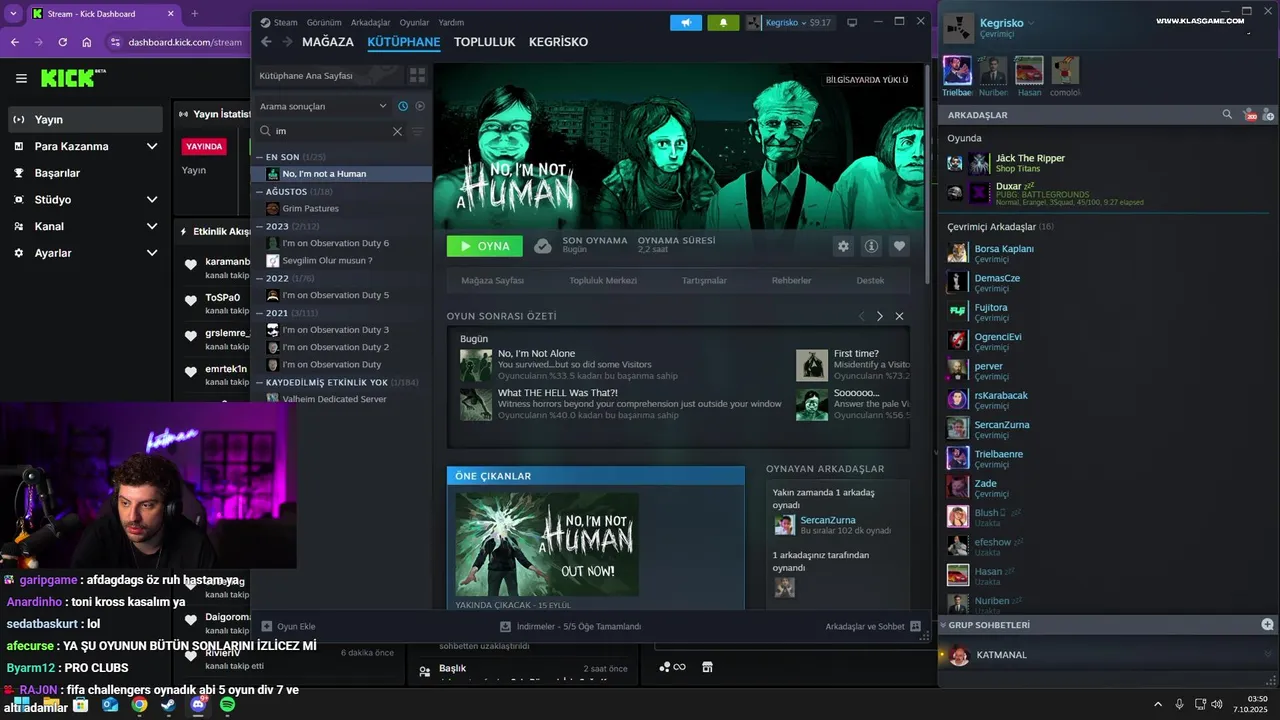Open Mağaza Sayfası link
This screenshot has width=1280, height=720.
(492, 280)
